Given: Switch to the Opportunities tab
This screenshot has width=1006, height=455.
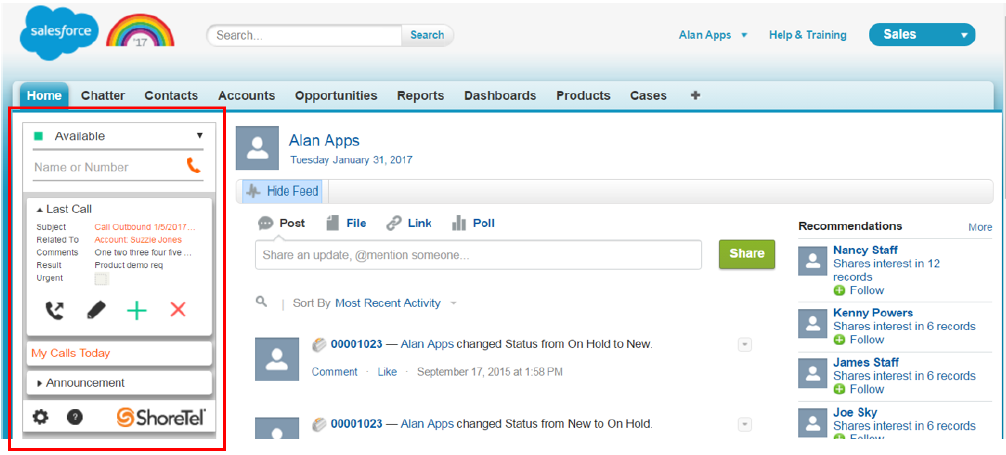Looking at the screenshot, I should [x=336, y=96].
